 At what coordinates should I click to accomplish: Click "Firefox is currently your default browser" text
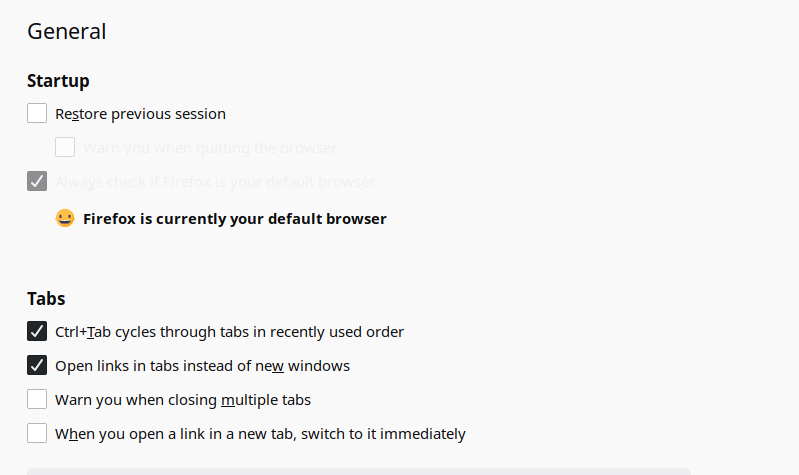point(234,219)
